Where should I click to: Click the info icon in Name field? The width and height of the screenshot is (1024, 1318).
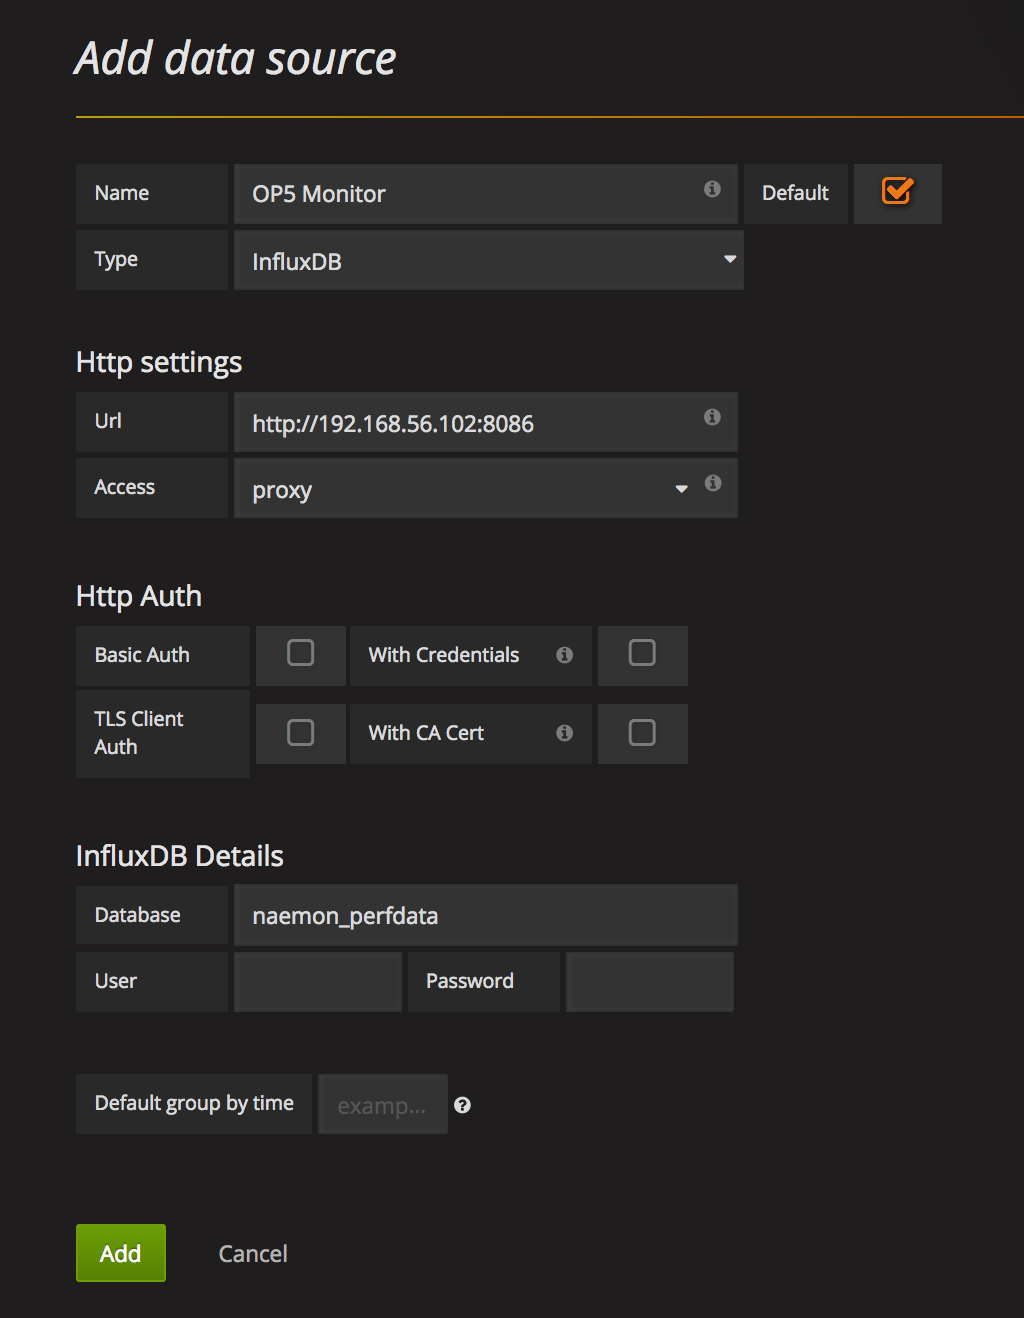712,189
